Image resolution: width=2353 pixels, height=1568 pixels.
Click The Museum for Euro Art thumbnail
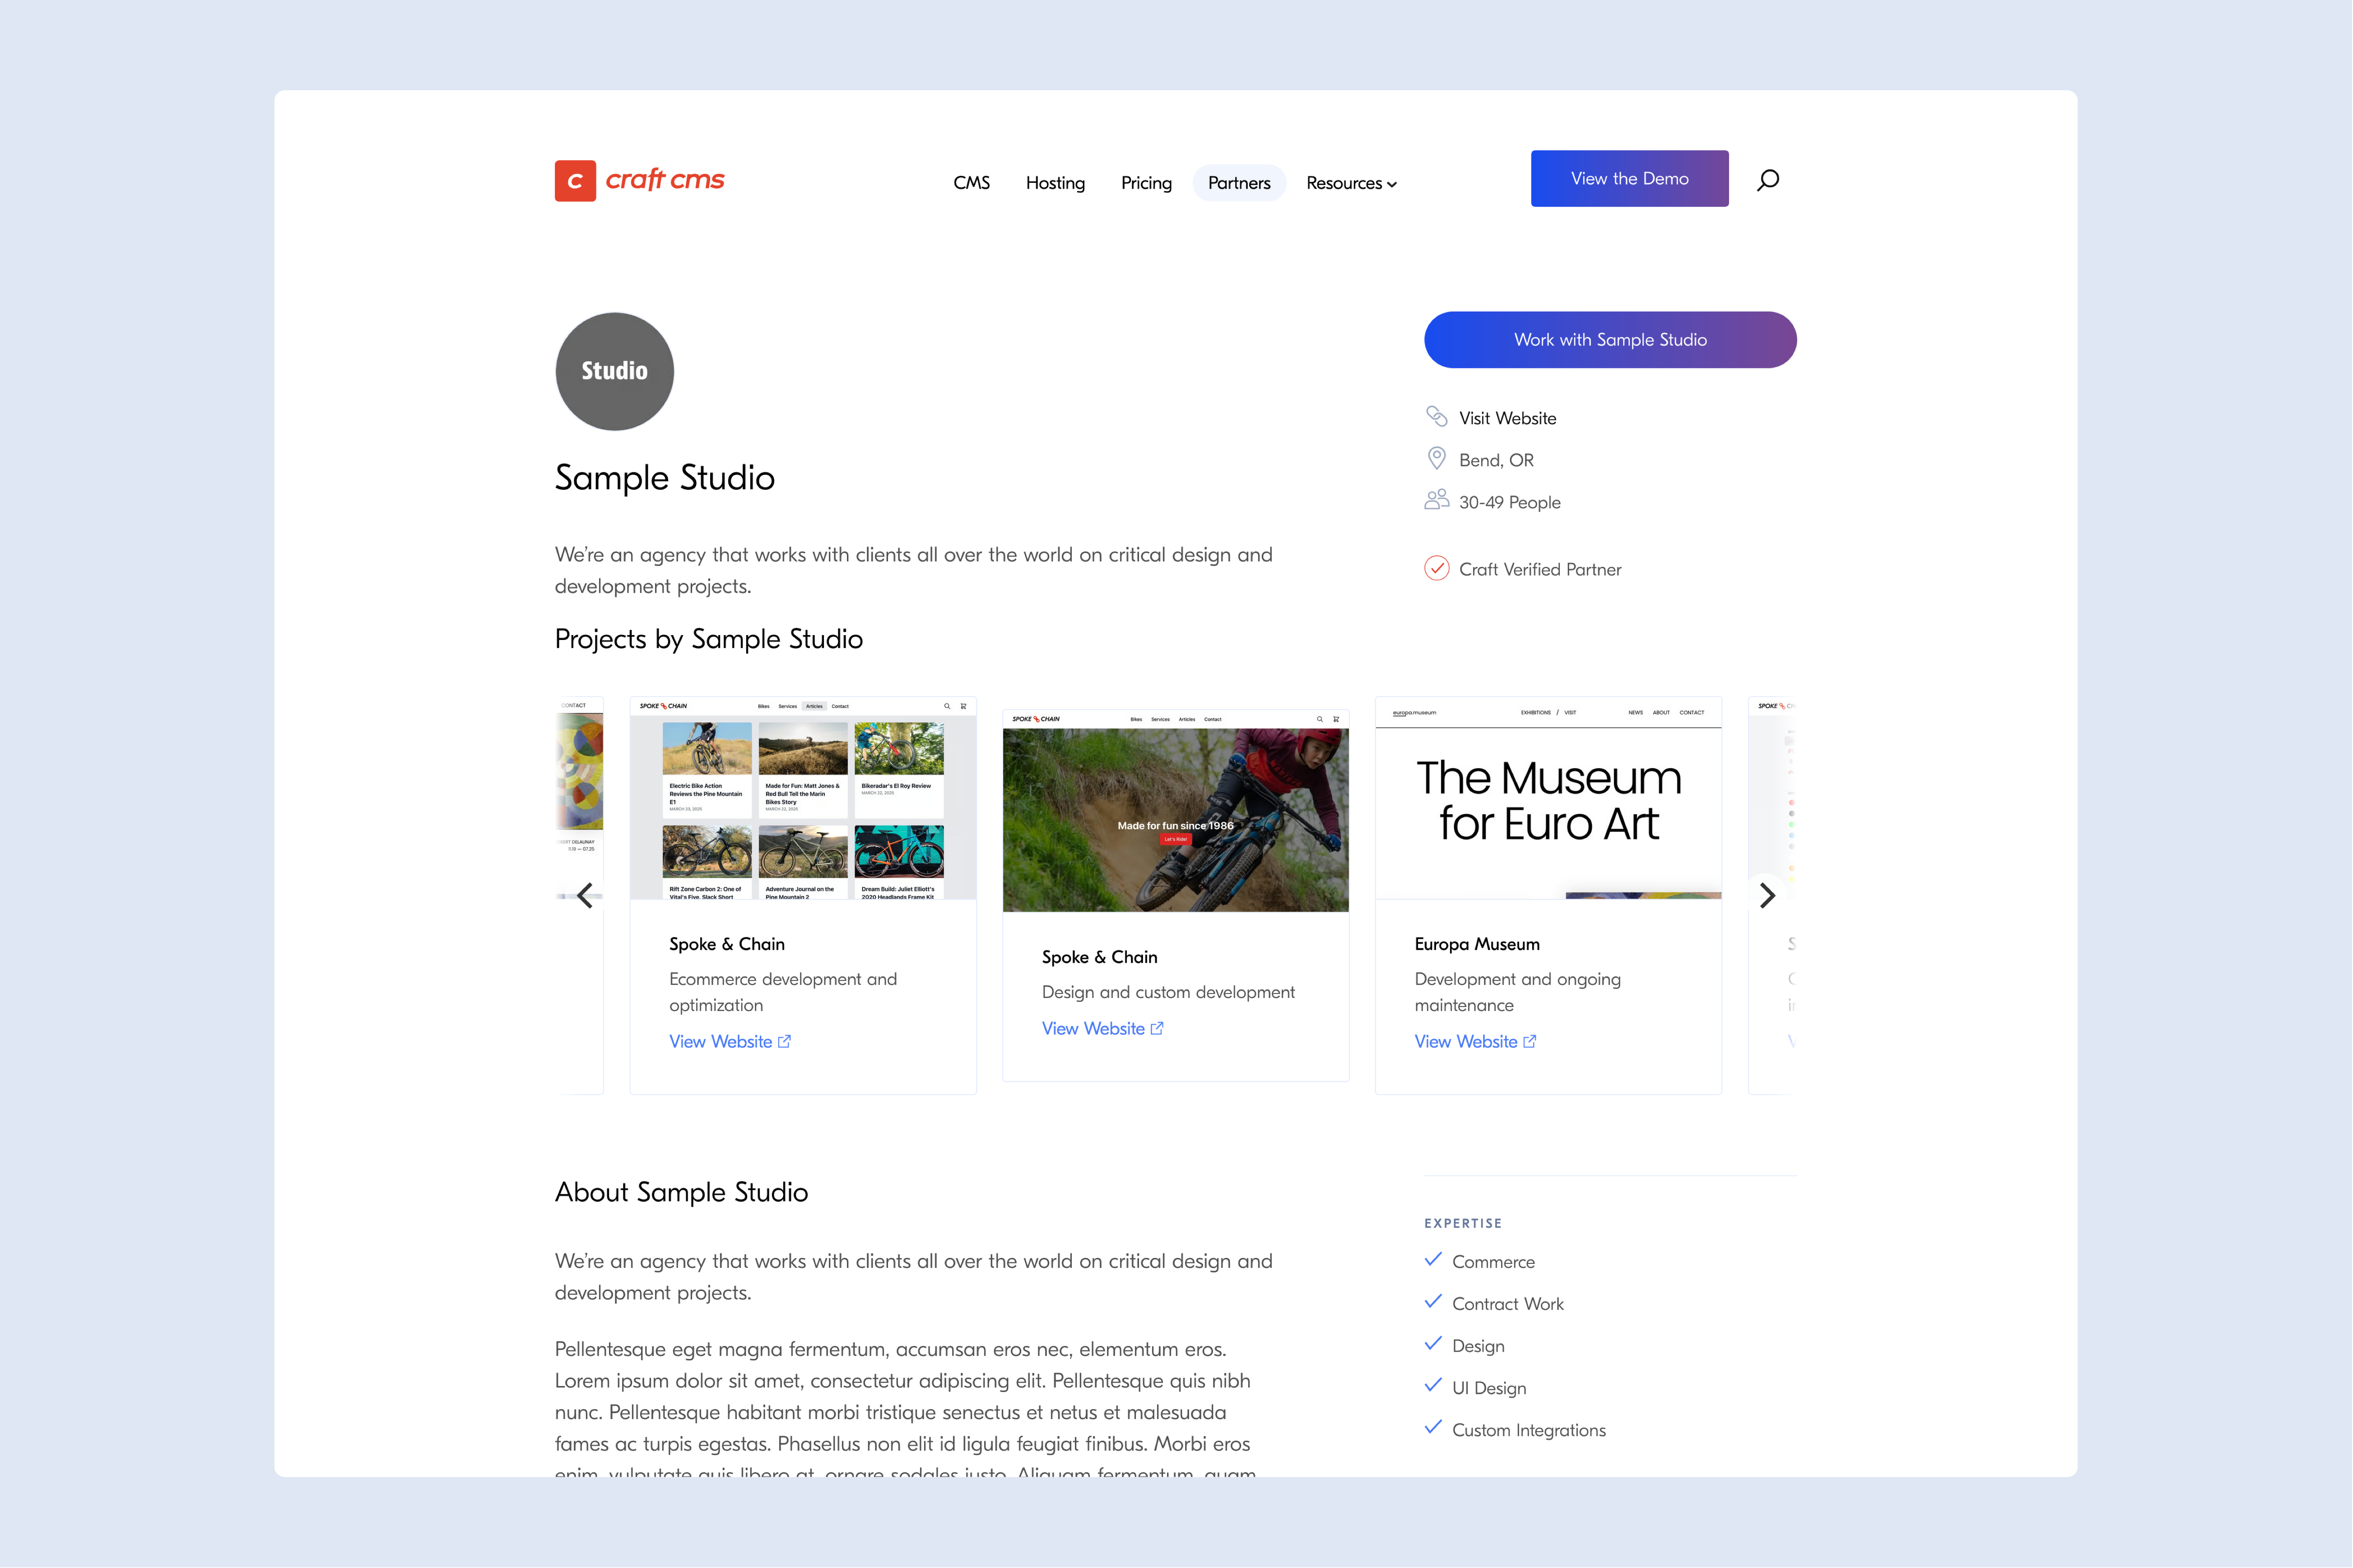tap(1547, 800)
